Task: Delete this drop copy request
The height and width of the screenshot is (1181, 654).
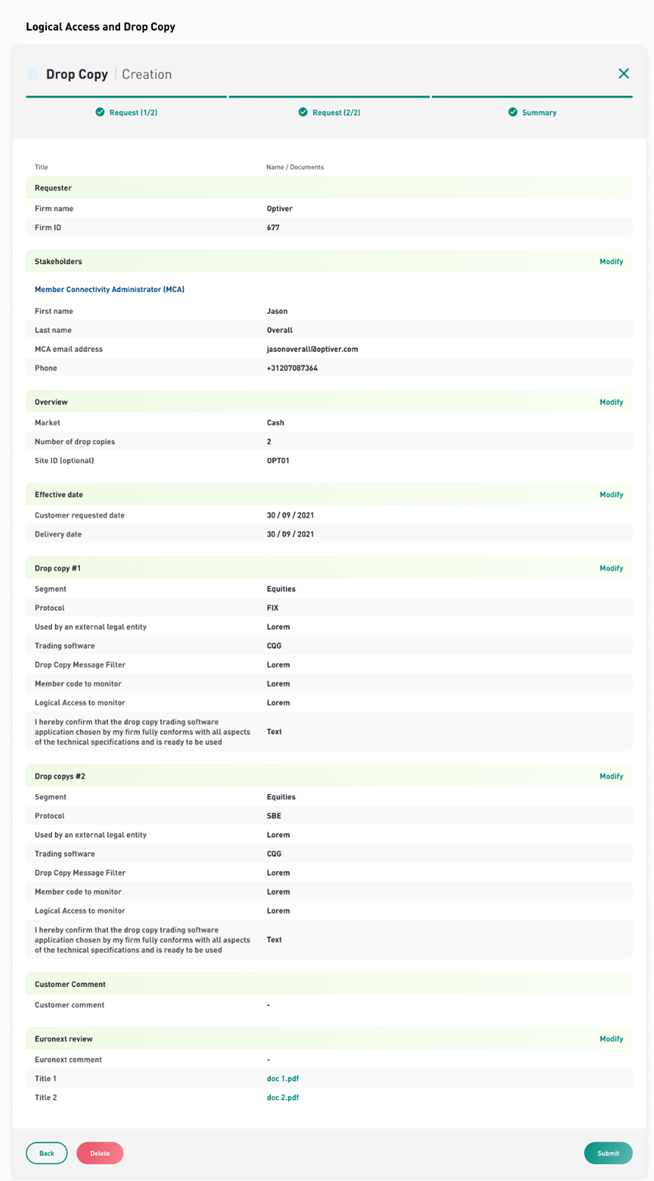Action: tap(99, 1153)
